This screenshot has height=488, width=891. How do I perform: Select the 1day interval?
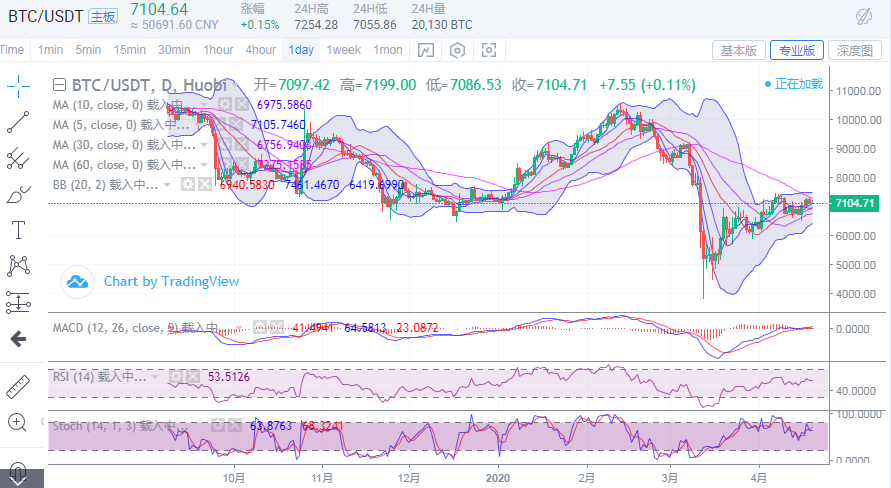(301, 50)
